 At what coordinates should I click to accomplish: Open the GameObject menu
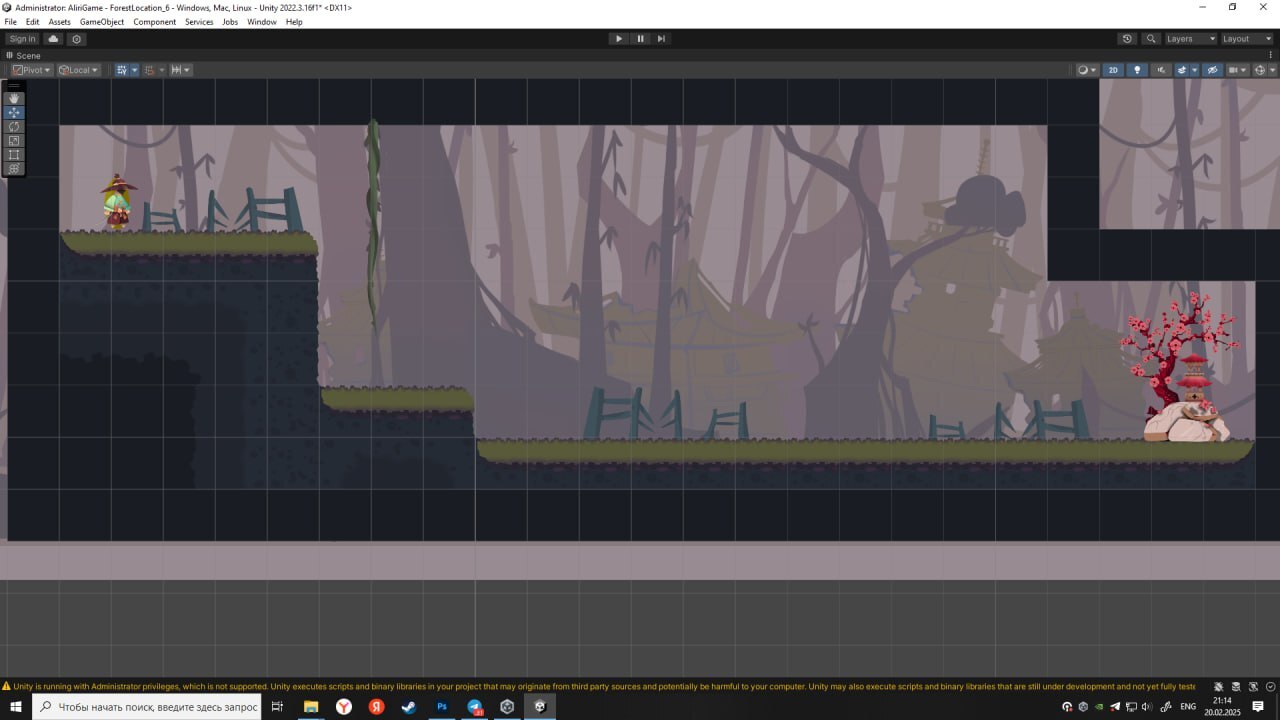point(102,22)
